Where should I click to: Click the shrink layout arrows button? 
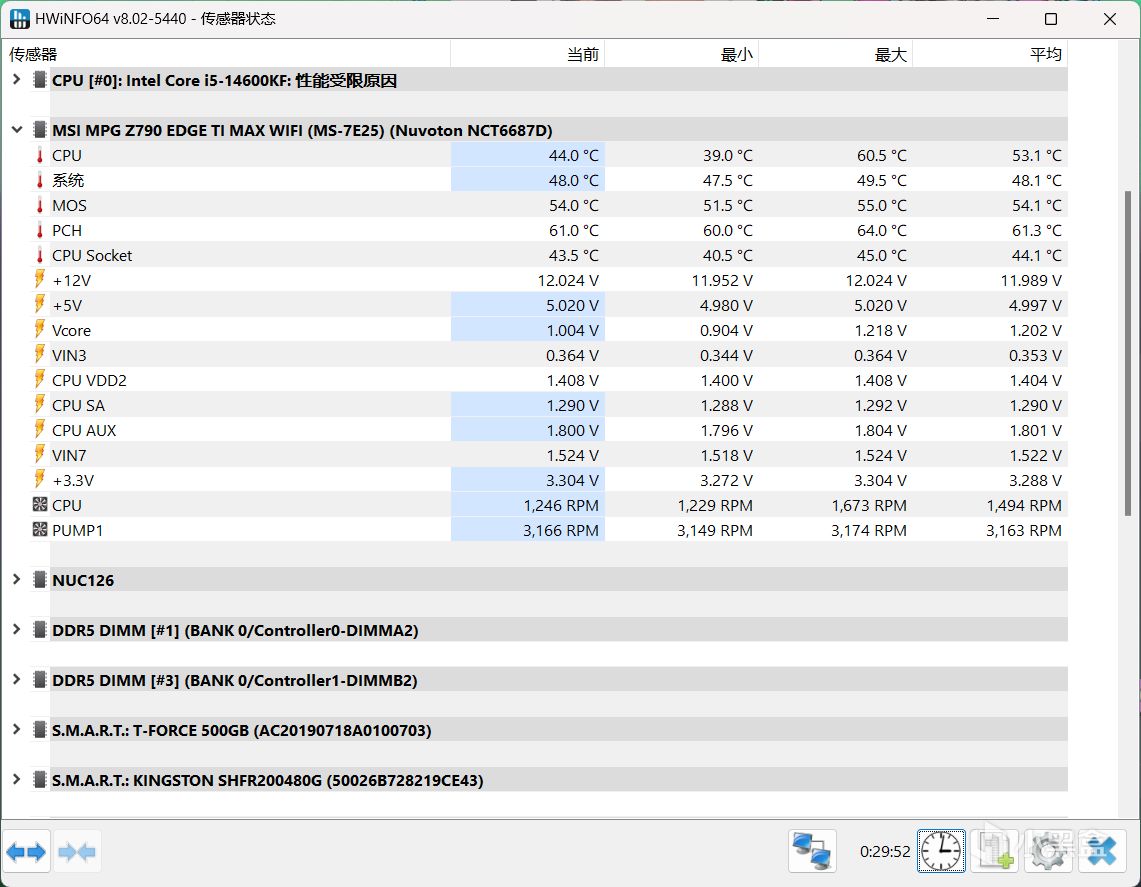tap(76, 851)
